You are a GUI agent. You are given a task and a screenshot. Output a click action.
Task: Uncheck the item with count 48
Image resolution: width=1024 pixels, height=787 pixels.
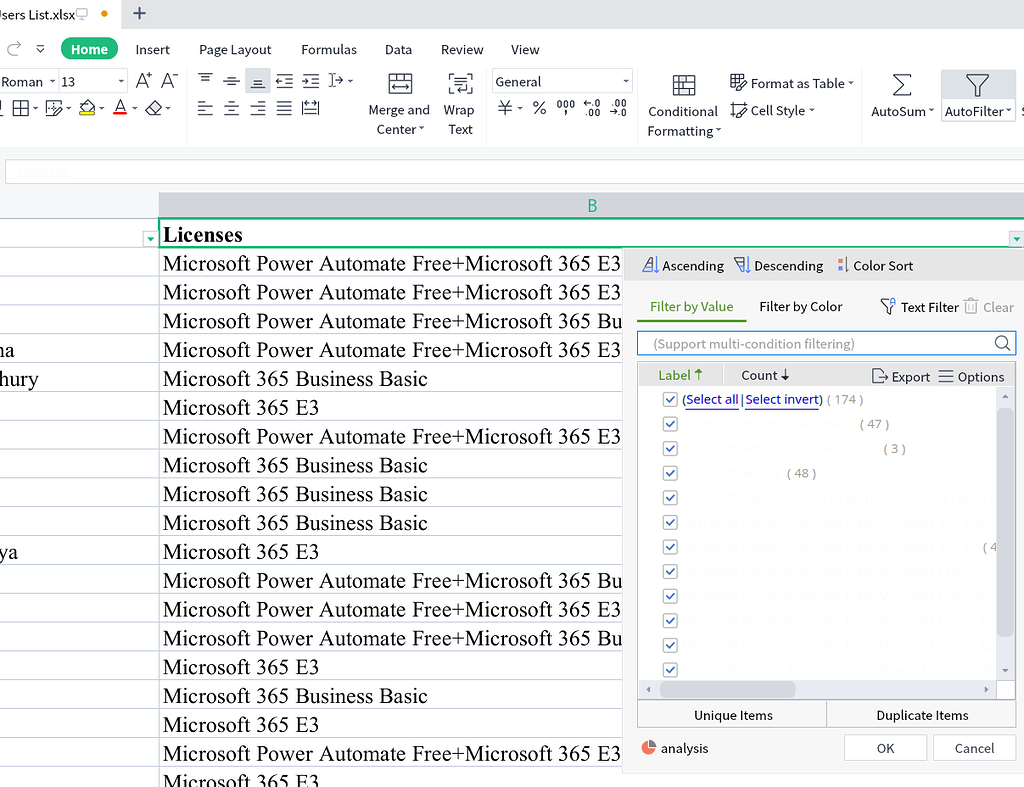coord(670,473)
